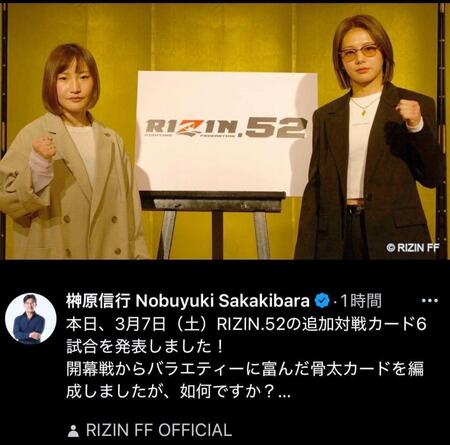Expand the truncated post at the trailing ellipsis
450x445 pixels.
(x=284, y=393)
